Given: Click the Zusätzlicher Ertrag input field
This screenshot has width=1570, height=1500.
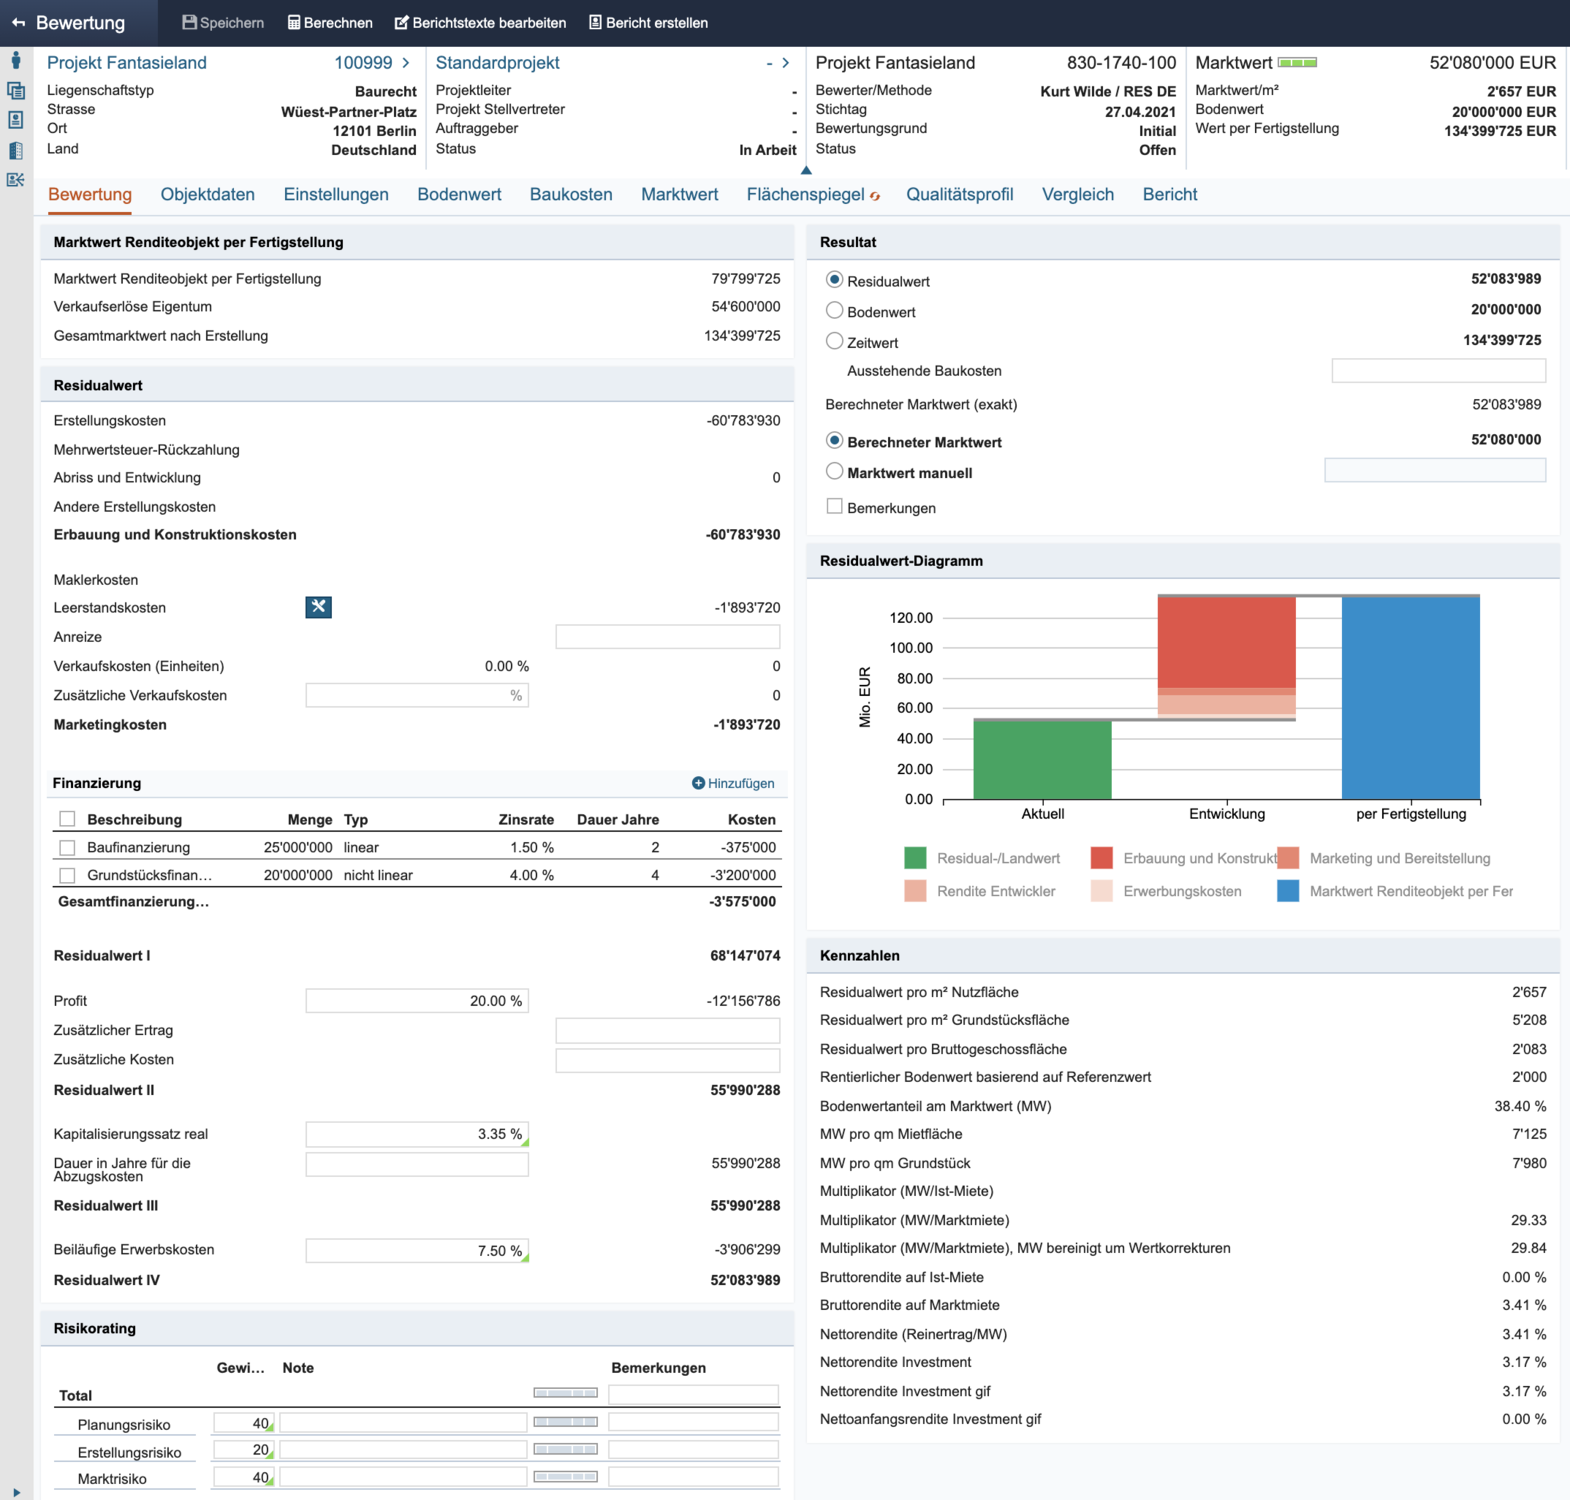Looking at the screenshot, I should (667, 1030).
